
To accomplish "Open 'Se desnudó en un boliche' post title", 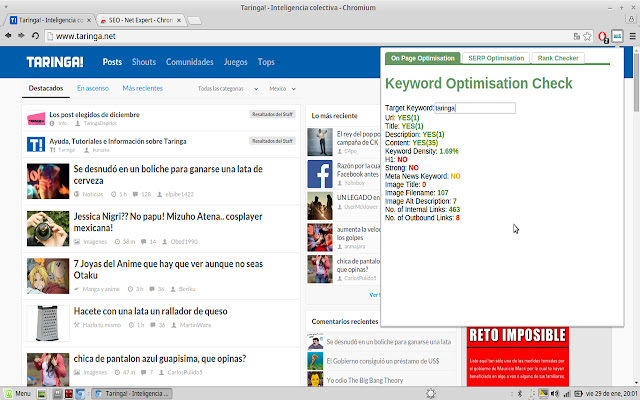I will [168, 175].
